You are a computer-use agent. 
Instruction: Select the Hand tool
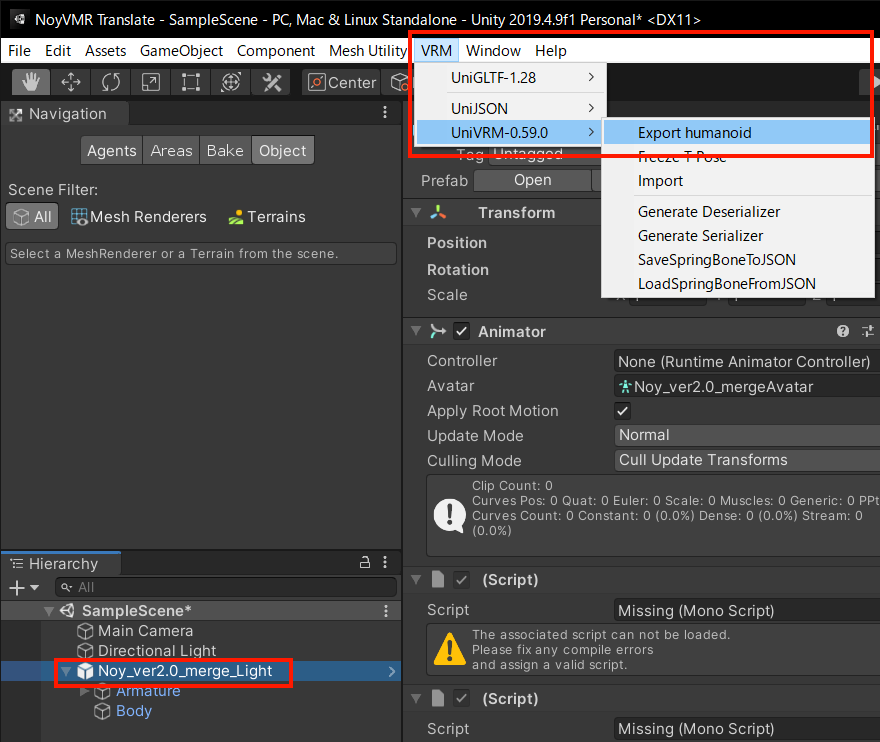31,83
